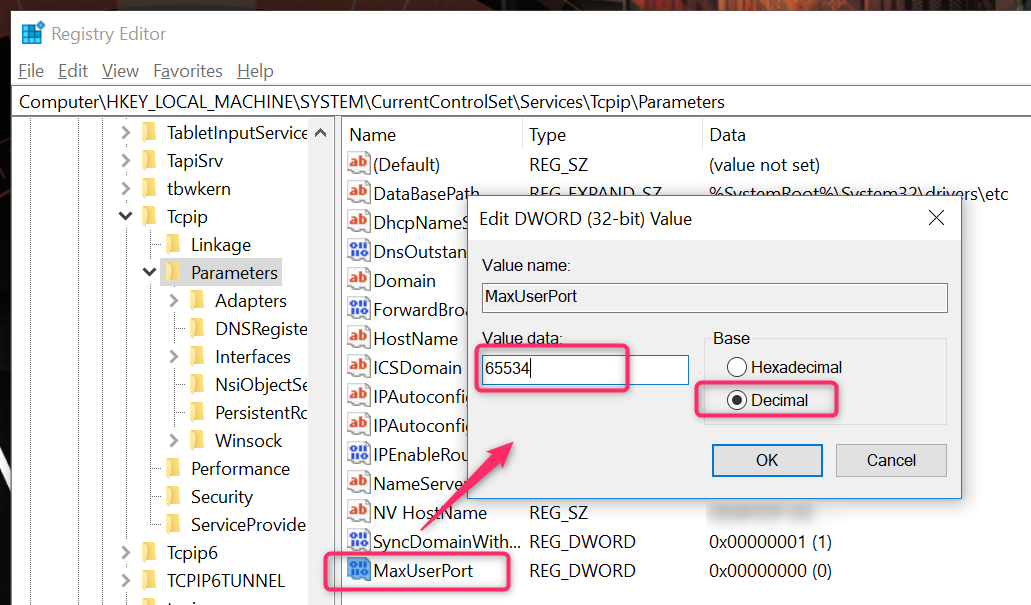Click the folder icon for Interfaces key
The width and height of the screenshot is (1031, 605).
199,356
